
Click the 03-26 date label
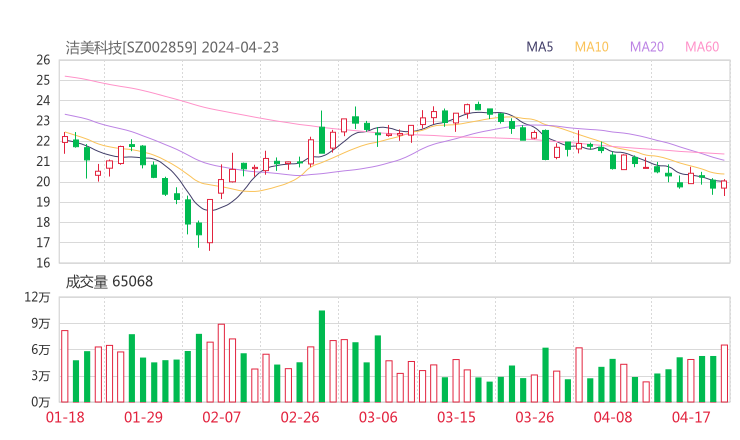tap(535, 417)
